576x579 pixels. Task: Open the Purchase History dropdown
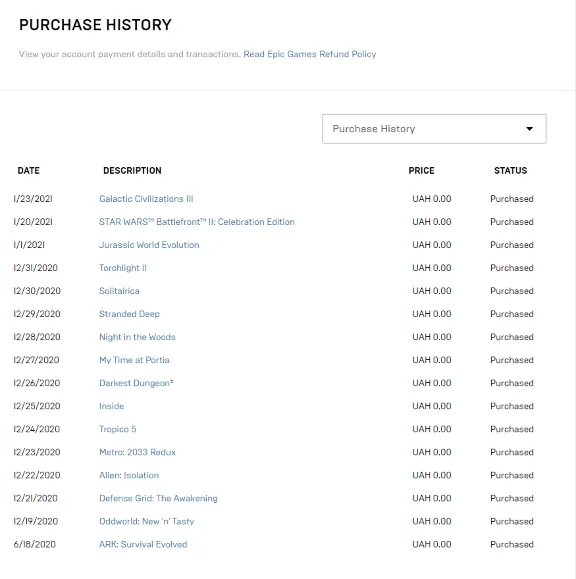tap(434, 129)
